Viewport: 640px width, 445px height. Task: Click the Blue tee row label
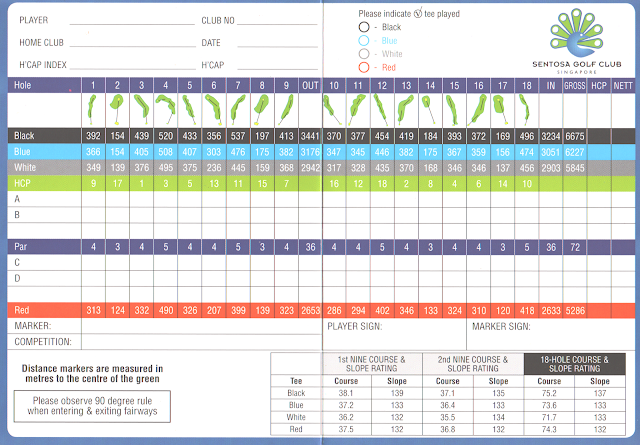click(x=22, y=151)
